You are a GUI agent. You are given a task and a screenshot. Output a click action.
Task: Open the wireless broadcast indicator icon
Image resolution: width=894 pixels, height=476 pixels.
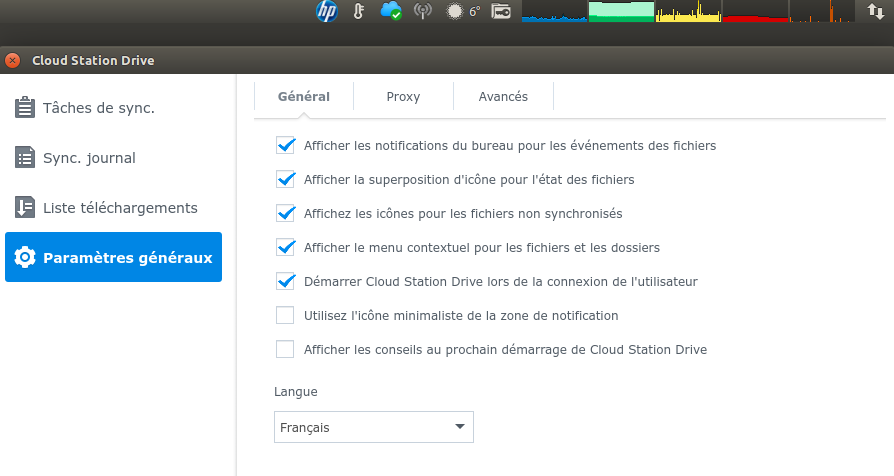click(x=423, y=12)
